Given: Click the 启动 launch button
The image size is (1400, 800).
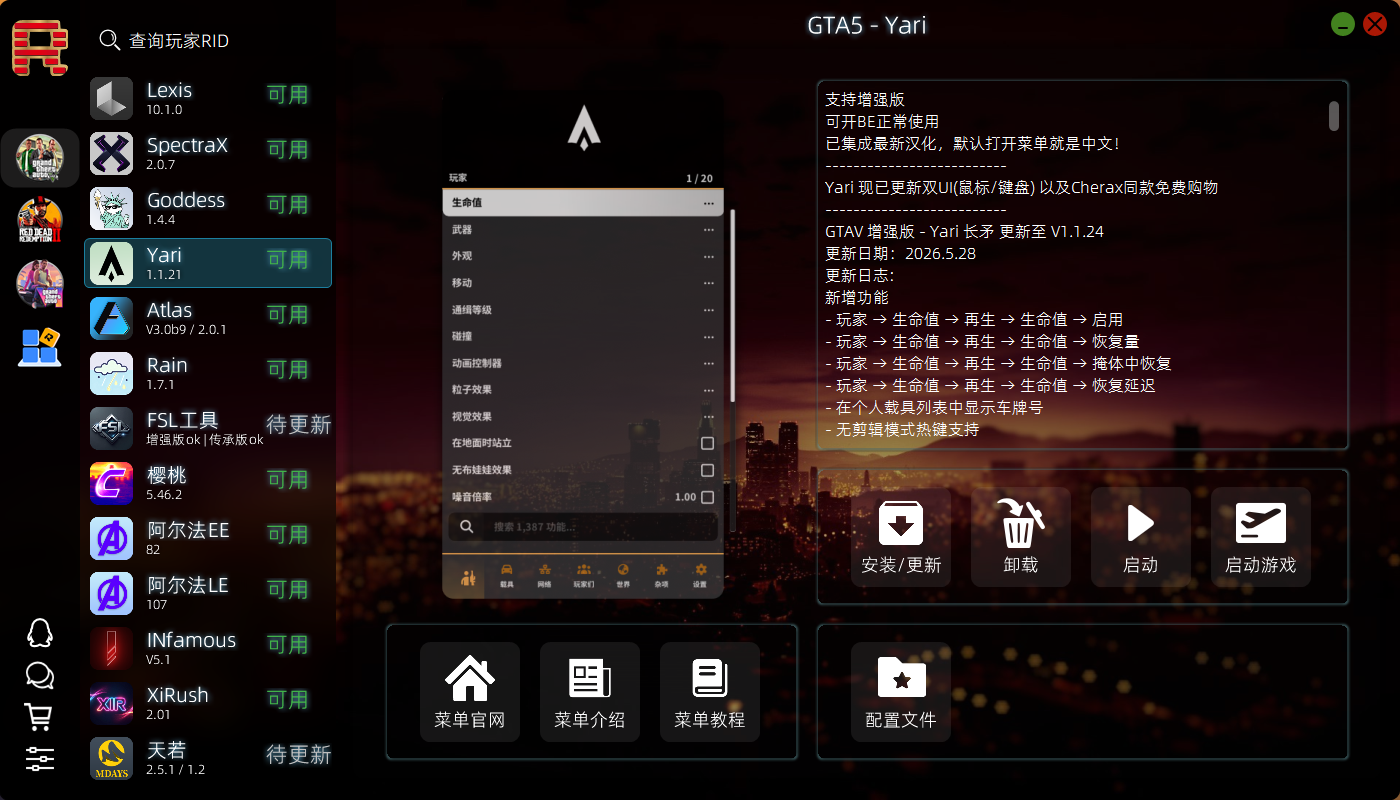Looking at the screenshot, I should (1141, 537).
